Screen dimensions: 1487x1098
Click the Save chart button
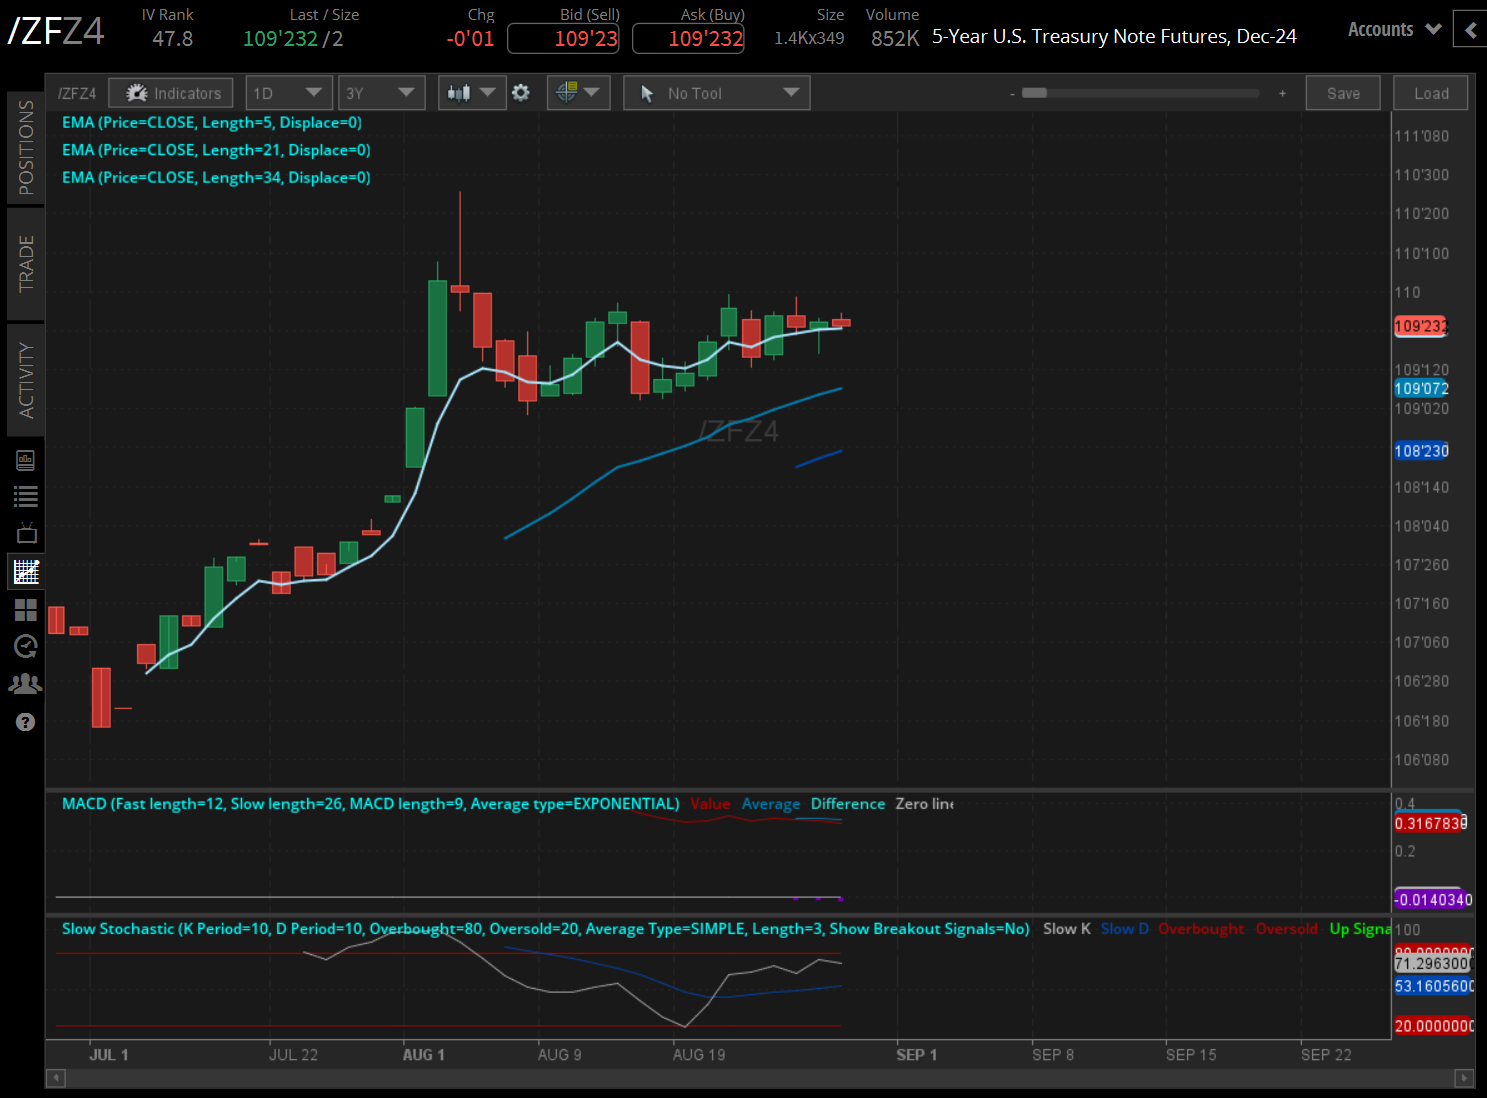pos(1343,93)
